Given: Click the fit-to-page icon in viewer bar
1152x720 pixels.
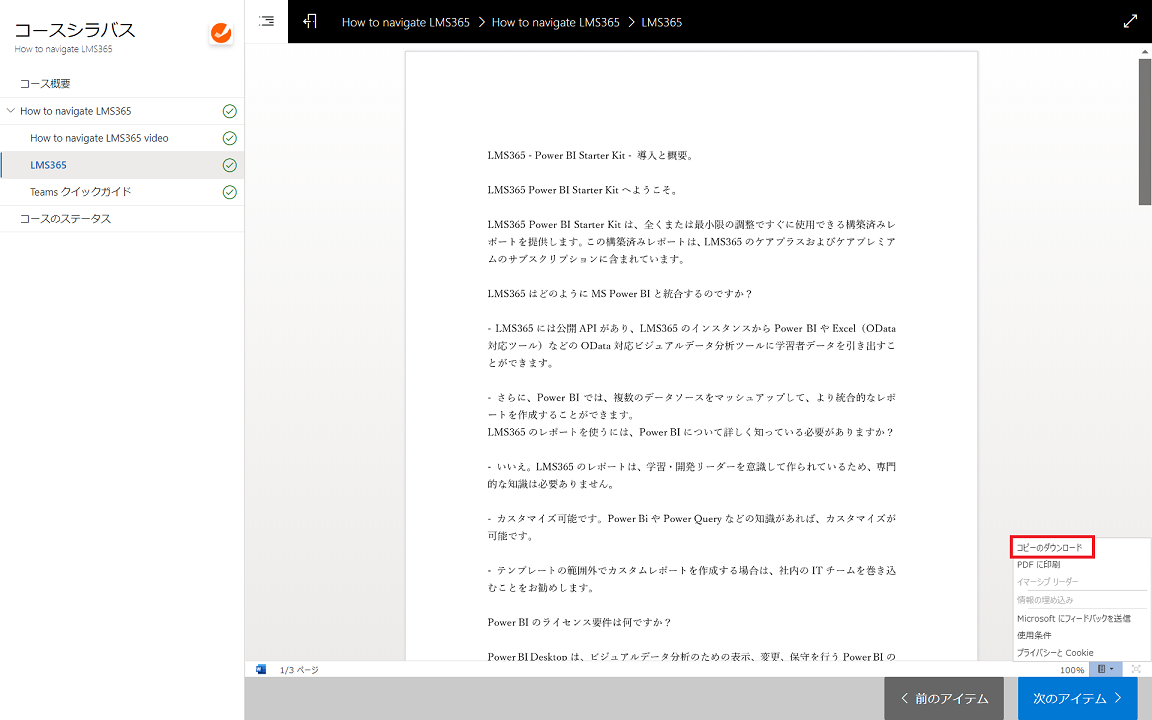Looking at the screenshot, I should (x=1135, y=669).
